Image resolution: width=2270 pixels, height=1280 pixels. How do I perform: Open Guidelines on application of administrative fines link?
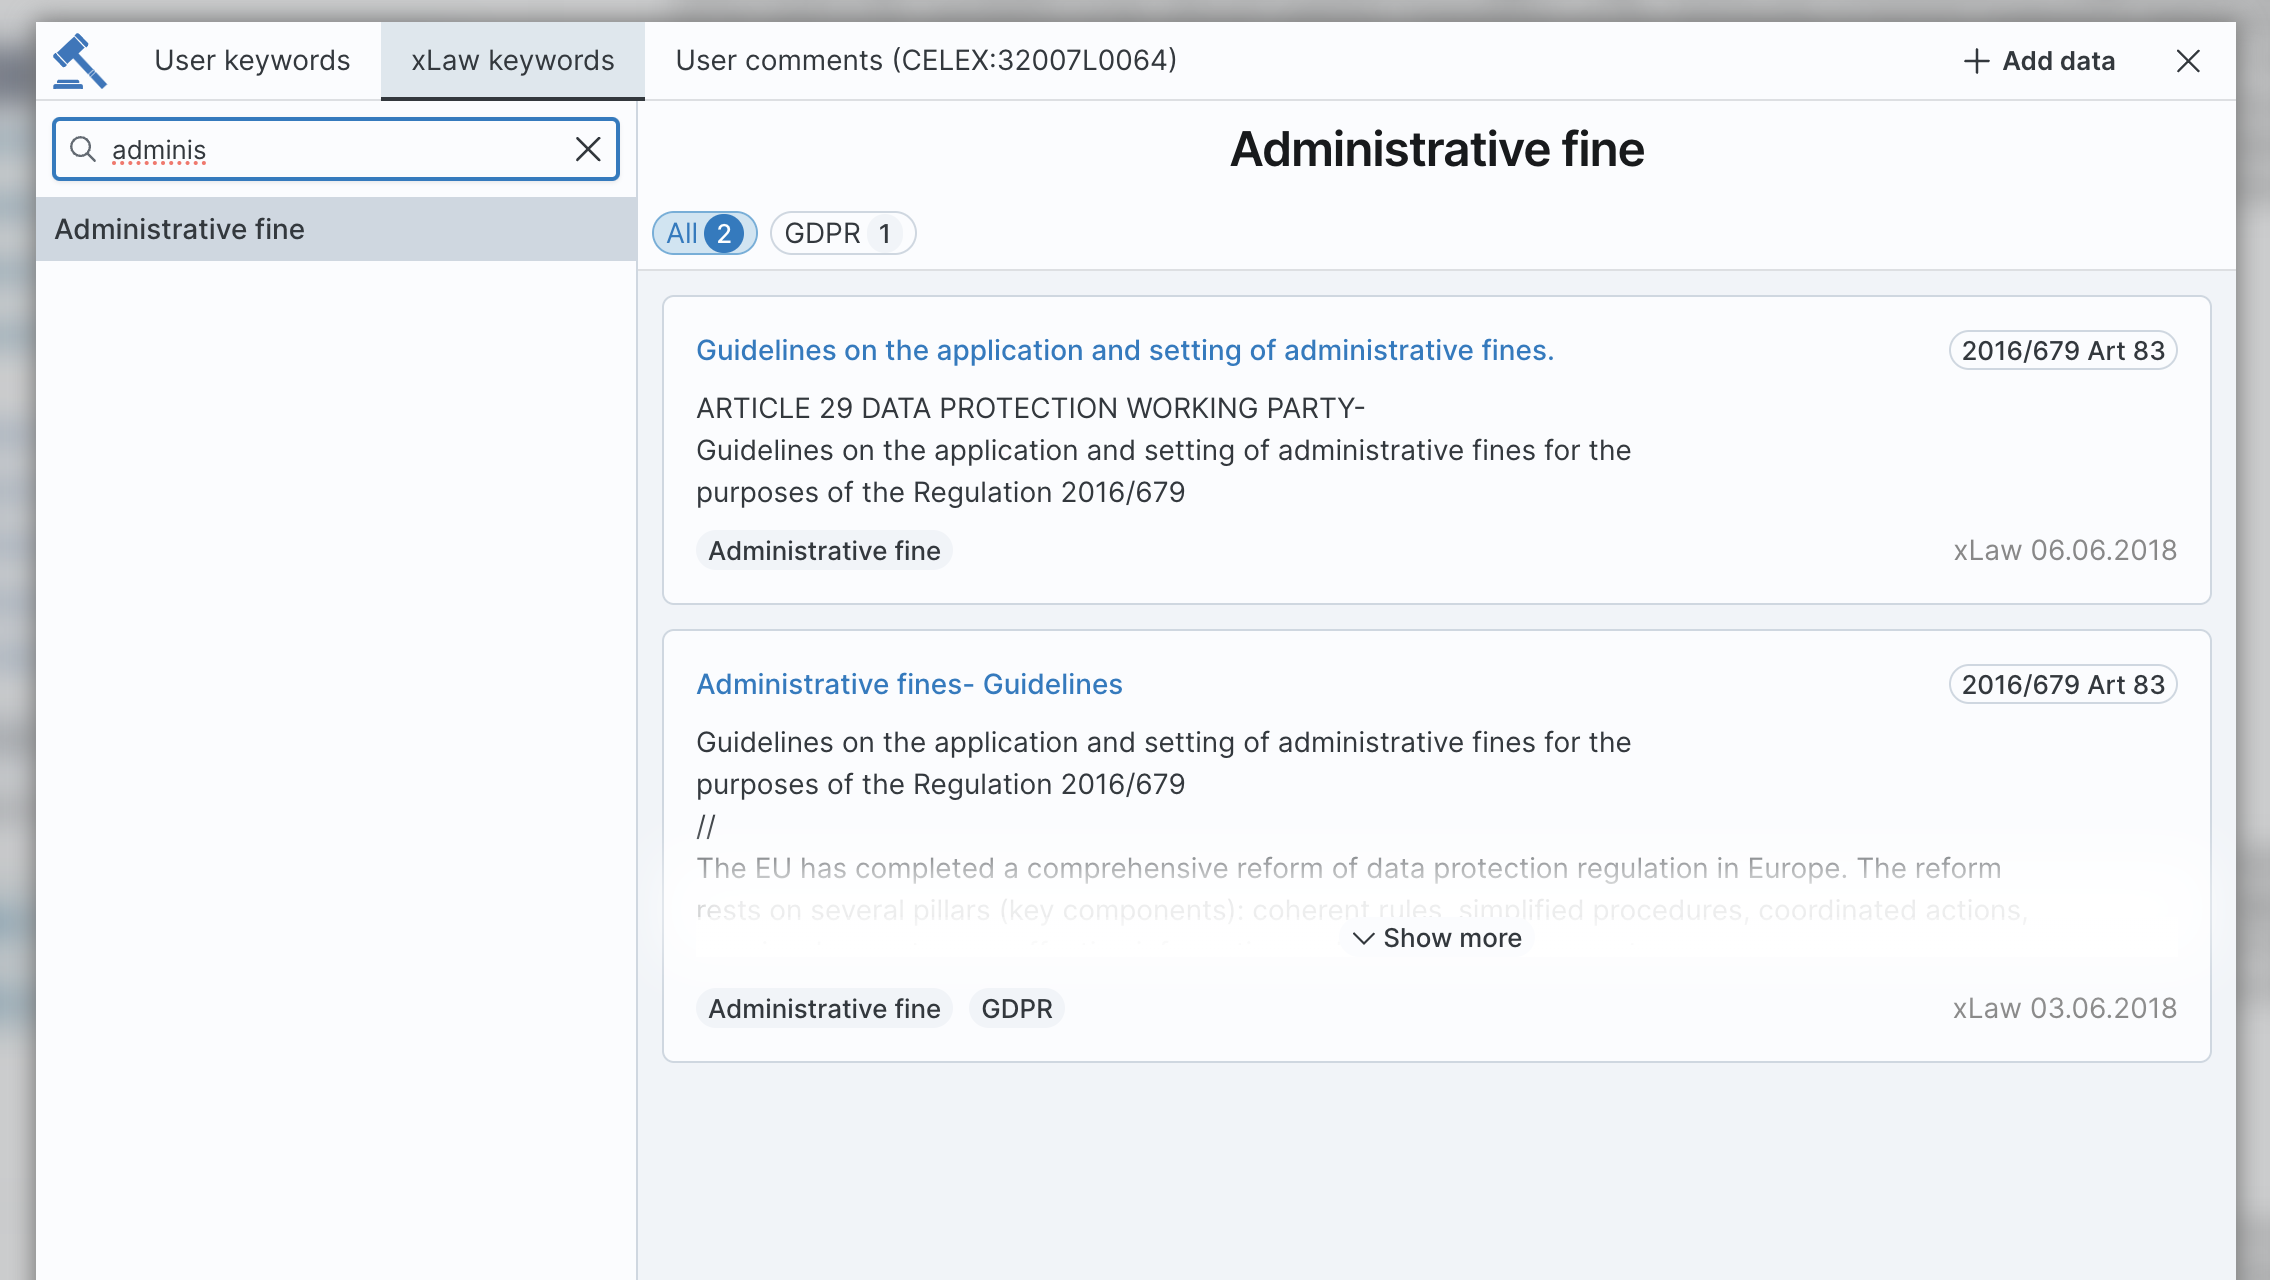(1124, 350)
